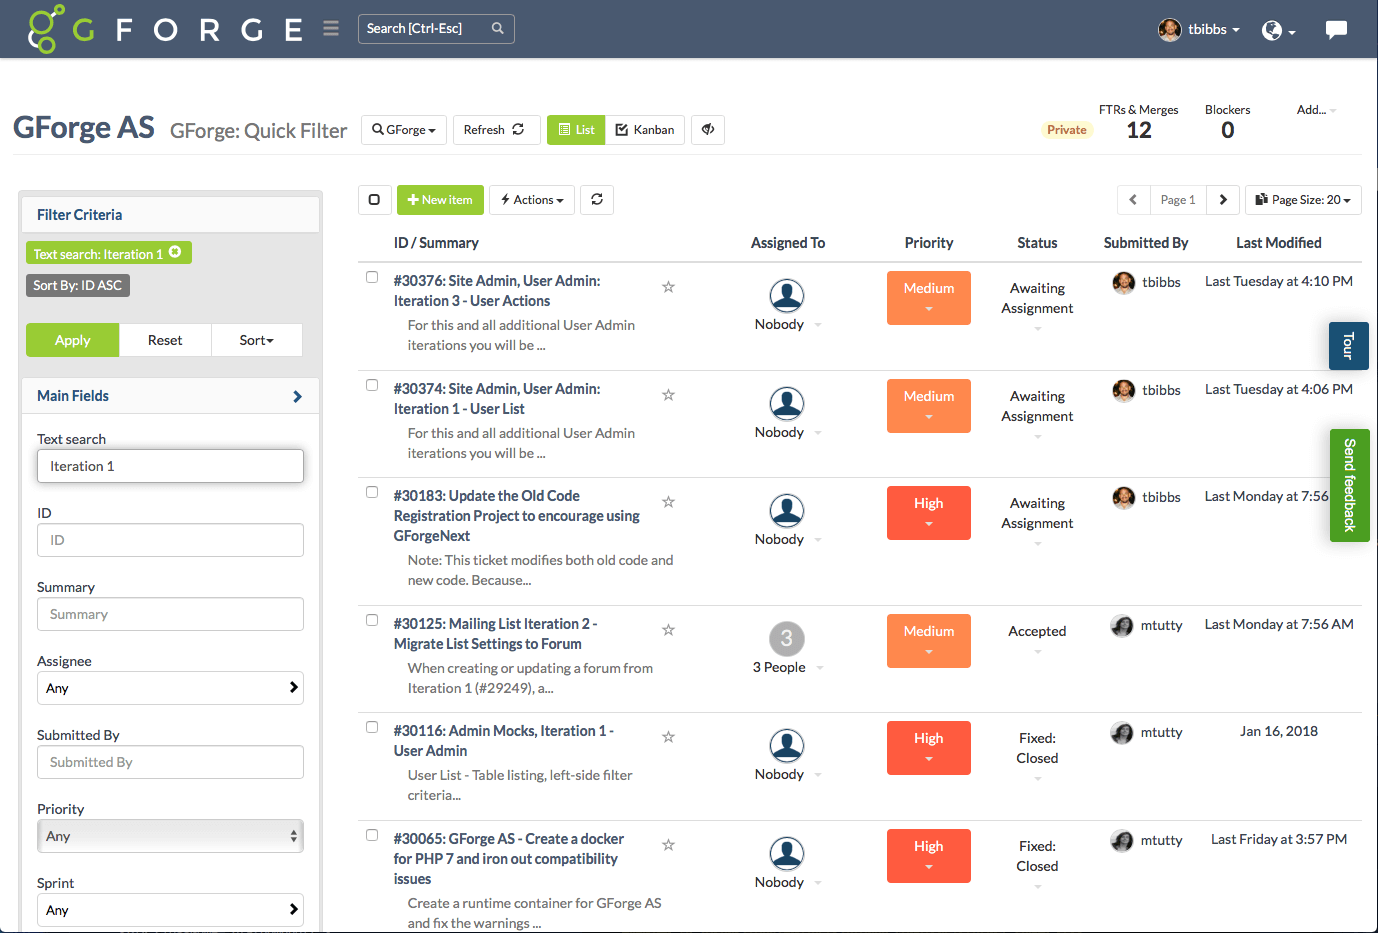Click the Apply filter button
The width and height of the screenshot is (1378, 933).
(x=72, y=340)
